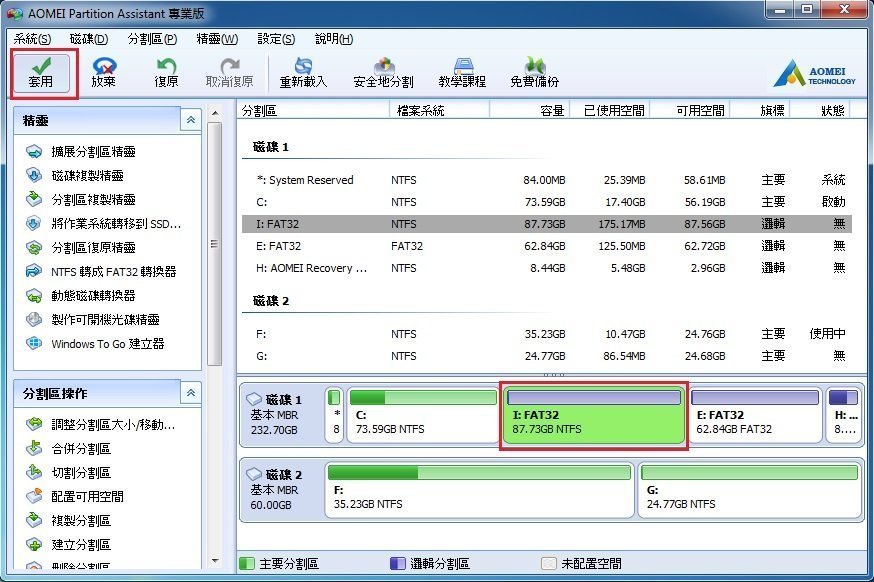Open the 教學課程 tutorial icon
Viewport: 874px width, 582px height.
(462, 73)
